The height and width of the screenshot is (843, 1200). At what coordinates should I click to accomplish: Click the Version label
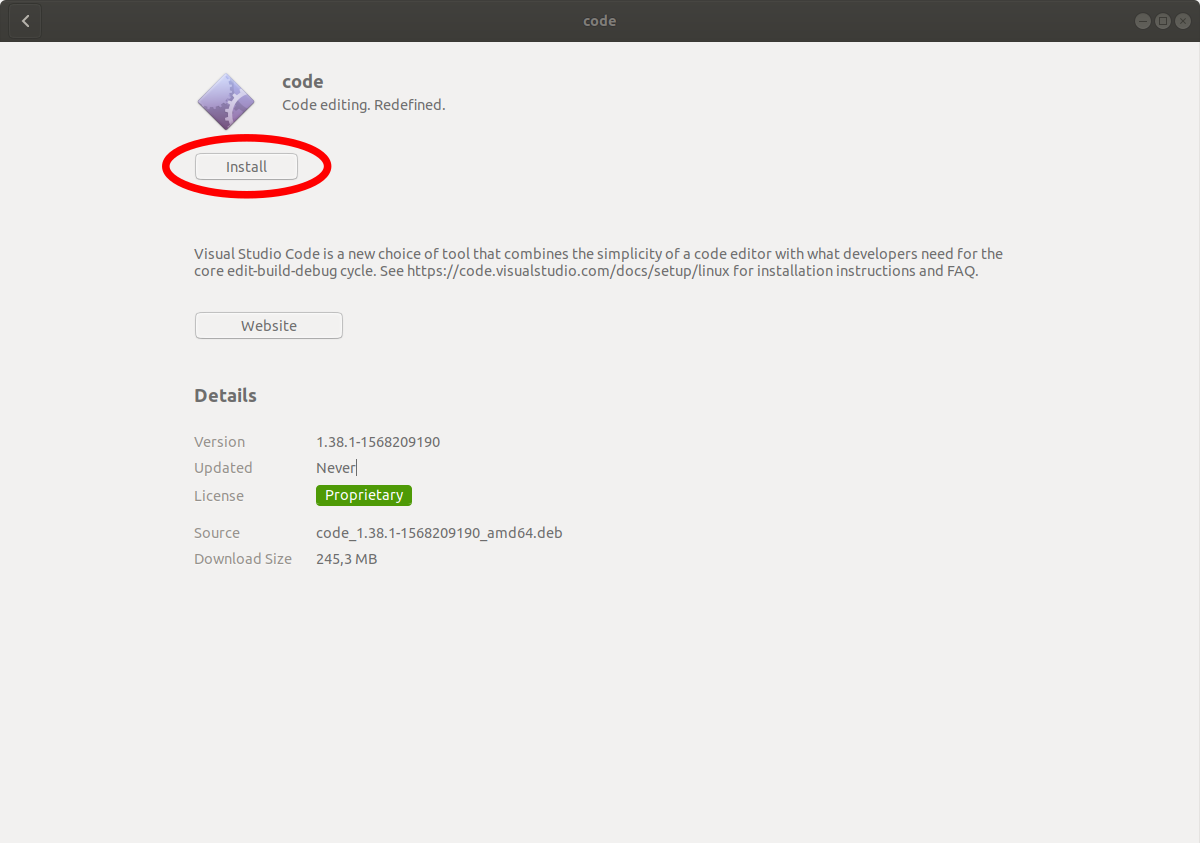[219, 442]
